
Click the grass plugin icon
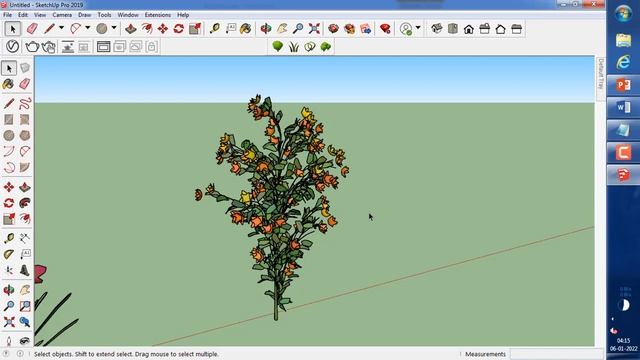tap(293, 47)
